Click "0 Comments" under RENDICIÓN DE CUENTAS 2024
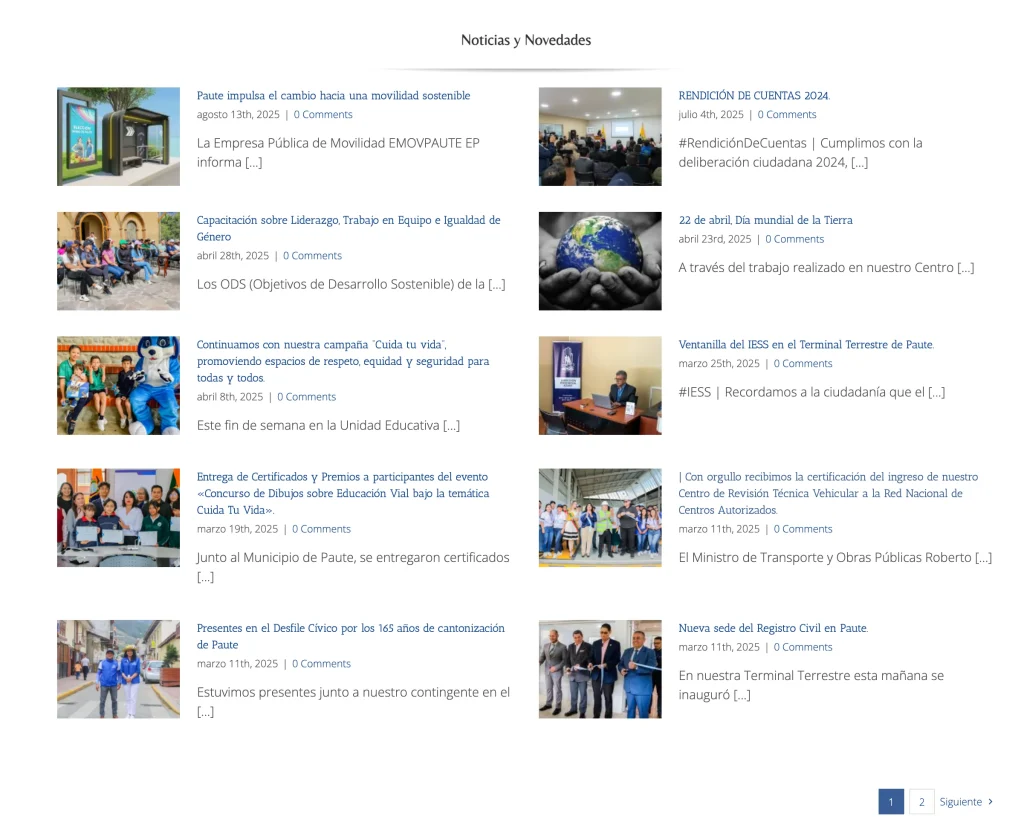Screen dimensions: 1024x828 click(x=787, y=114)
